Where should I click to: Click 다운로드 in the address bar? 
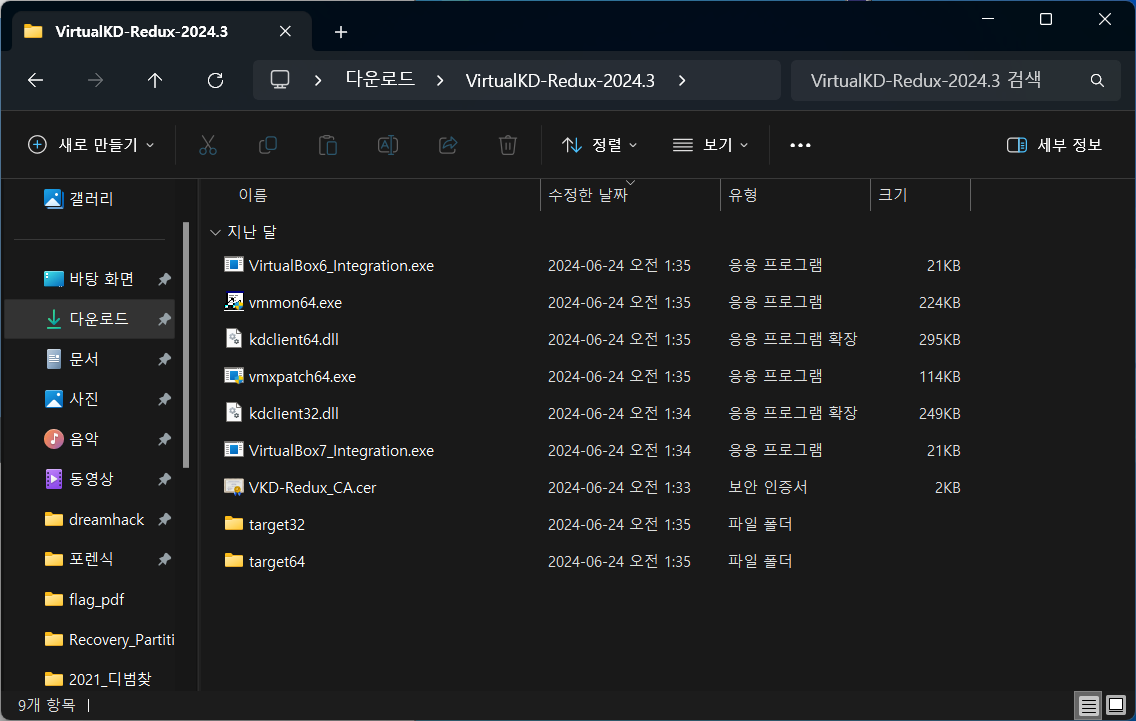click(380, 79)
